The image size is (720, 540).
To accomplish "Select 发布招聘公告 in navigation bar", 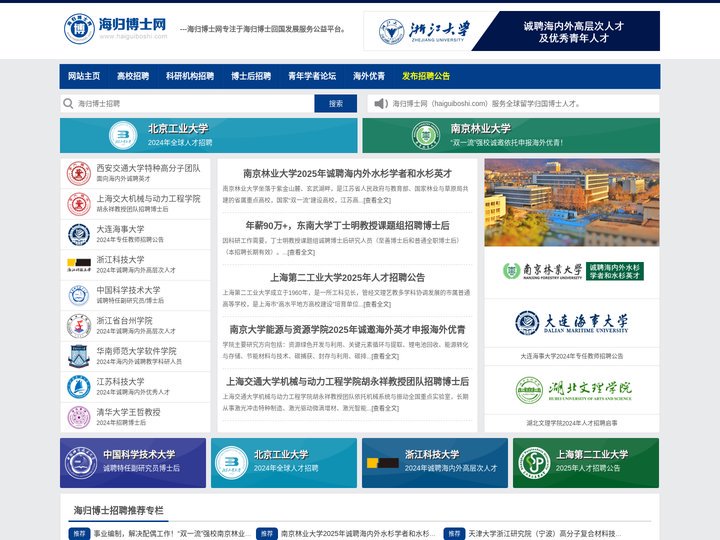I will tap(426, 76).
